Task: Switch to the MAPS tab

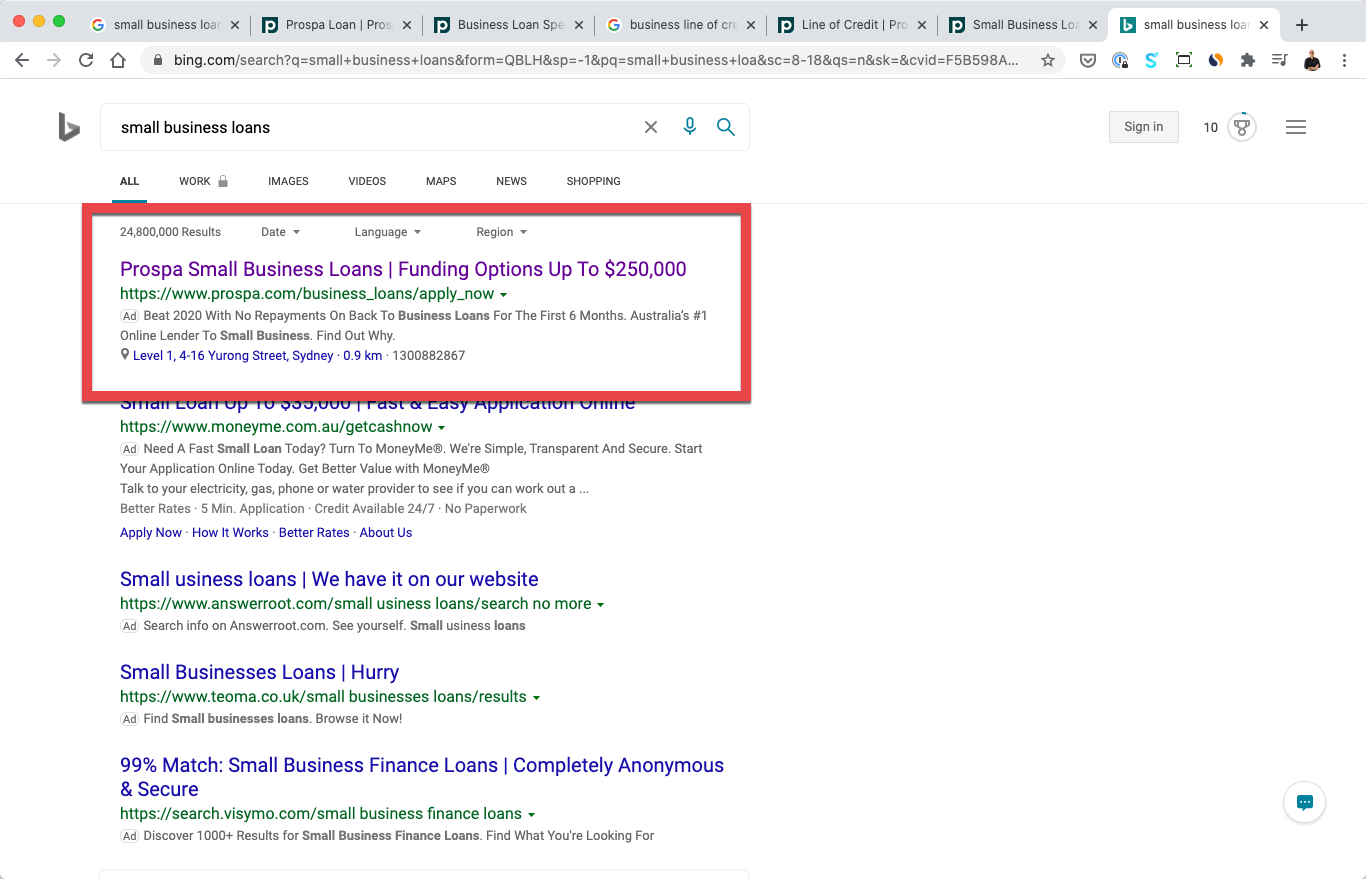Action: pos(441,181)
